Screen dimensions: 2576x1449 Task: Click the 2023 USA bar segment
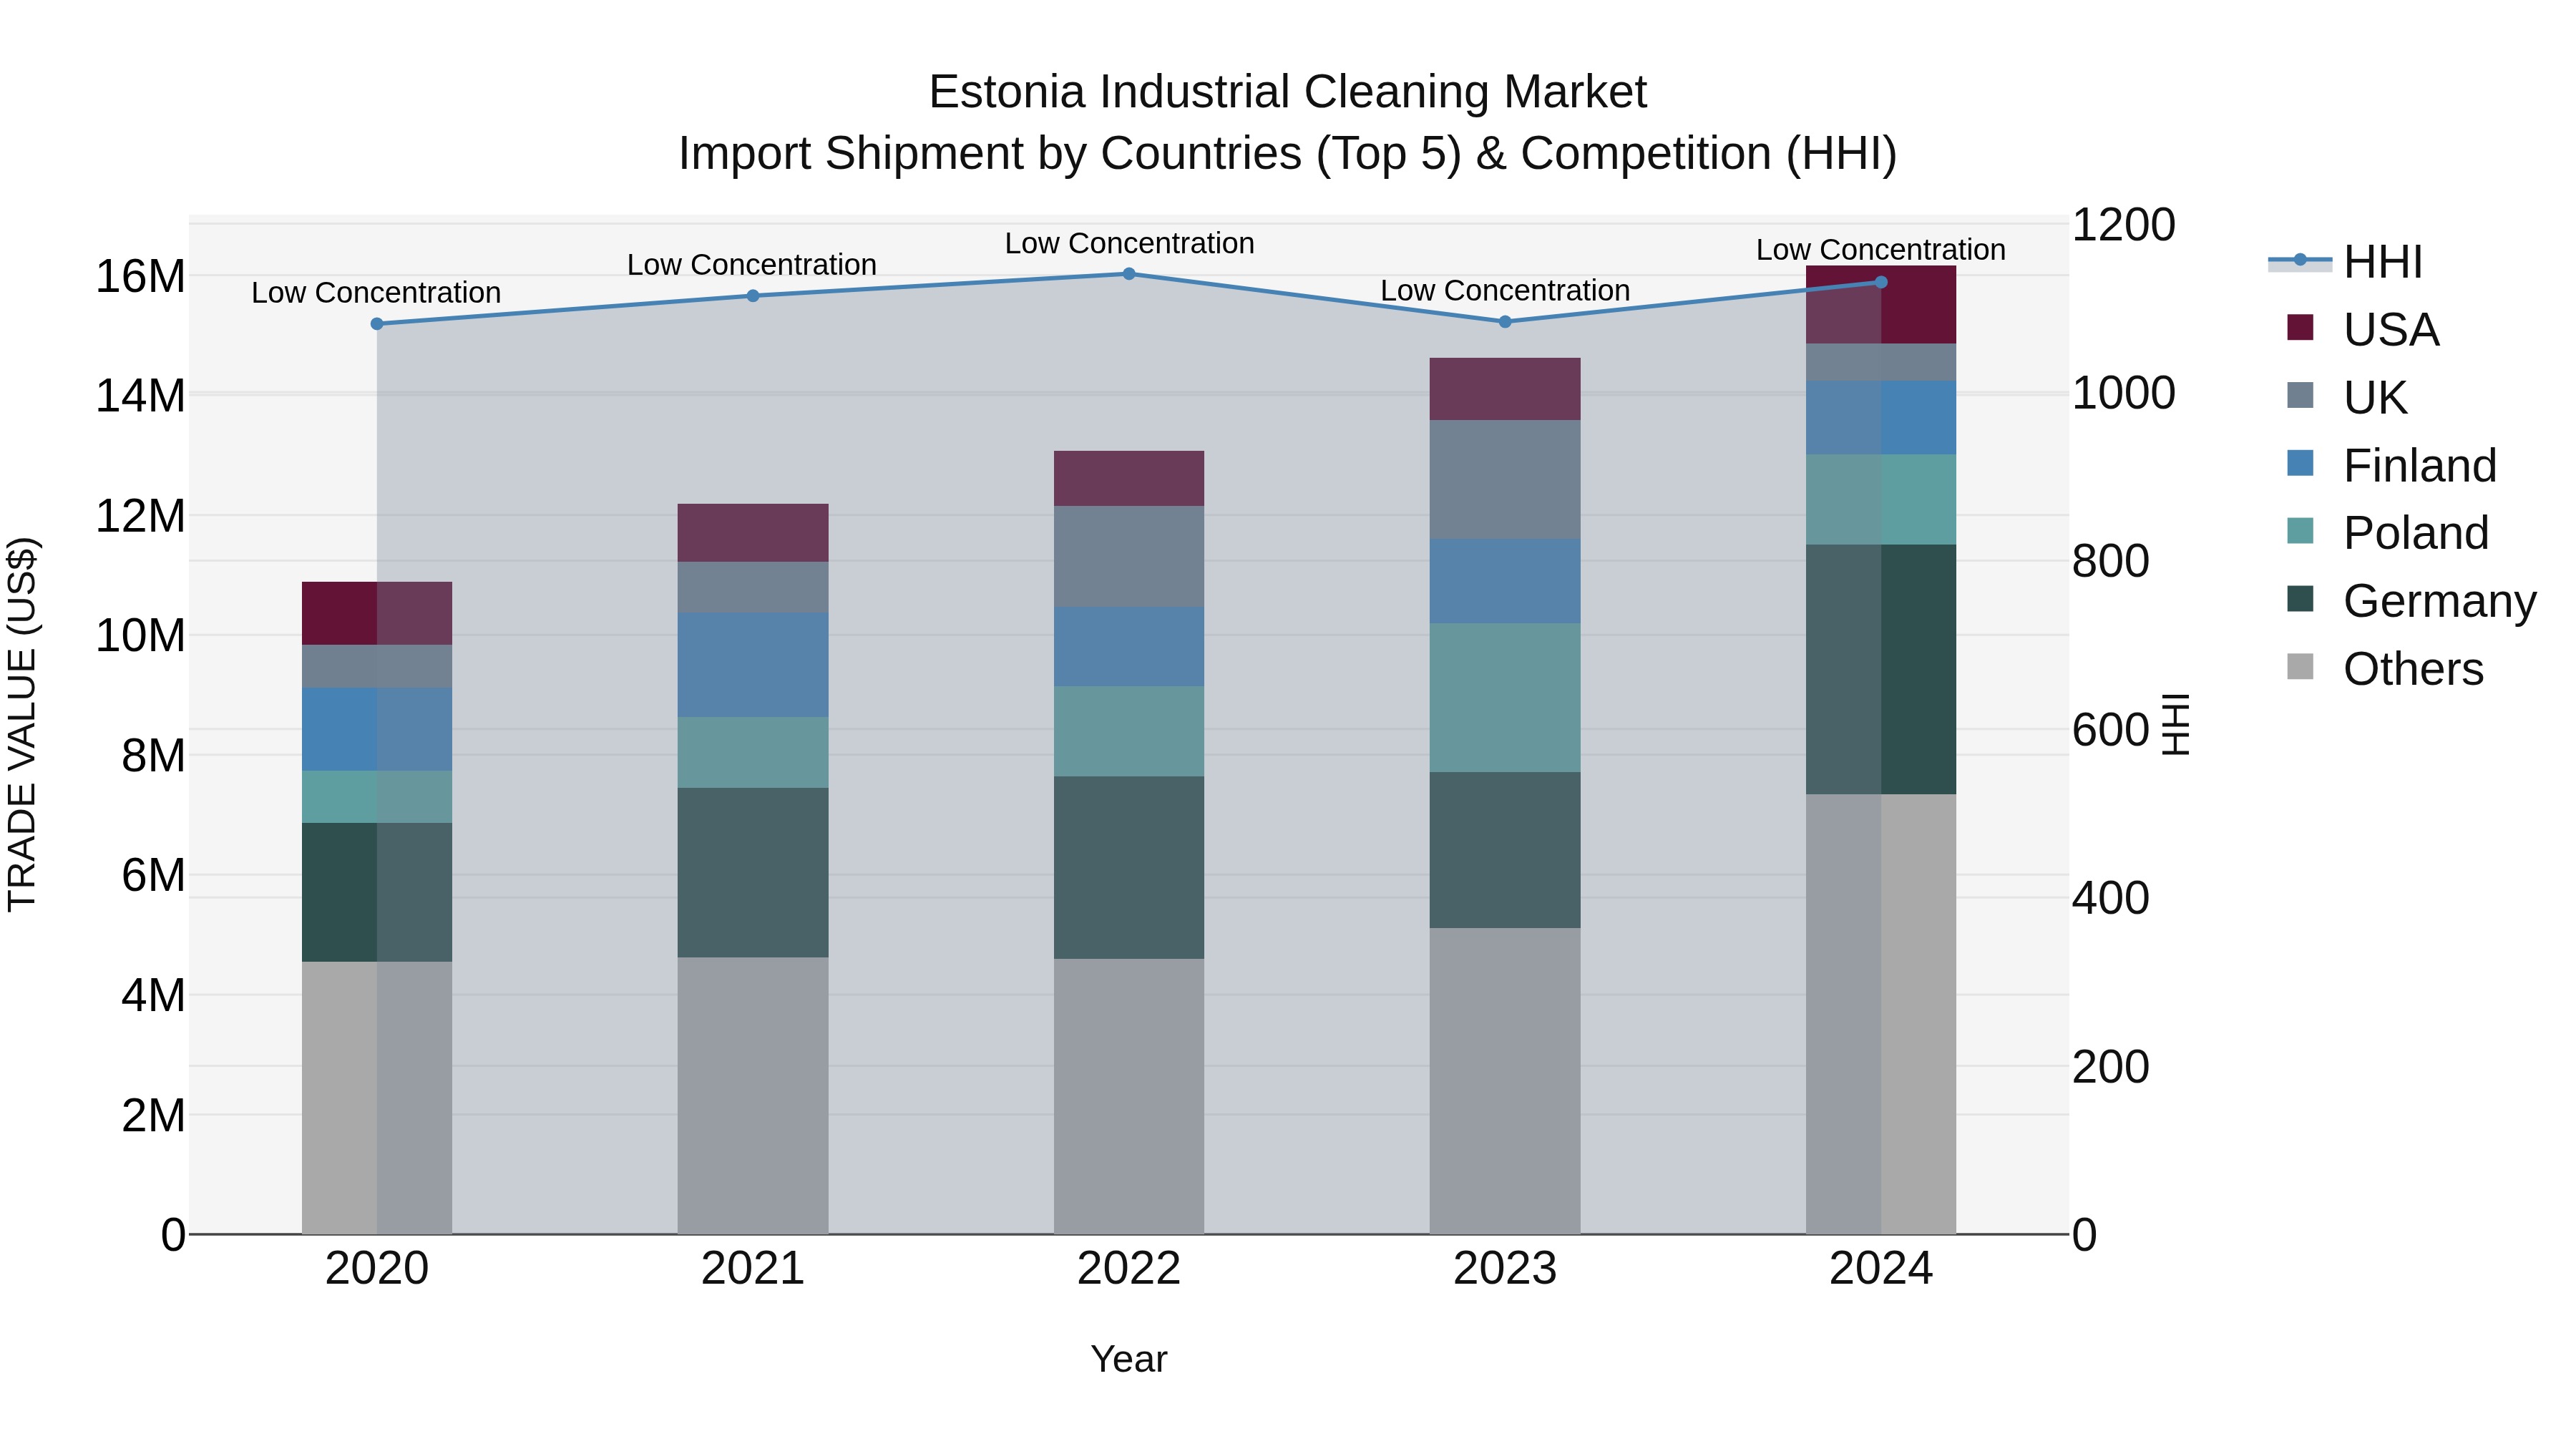pyautogui.click(x=1505, y=389)
